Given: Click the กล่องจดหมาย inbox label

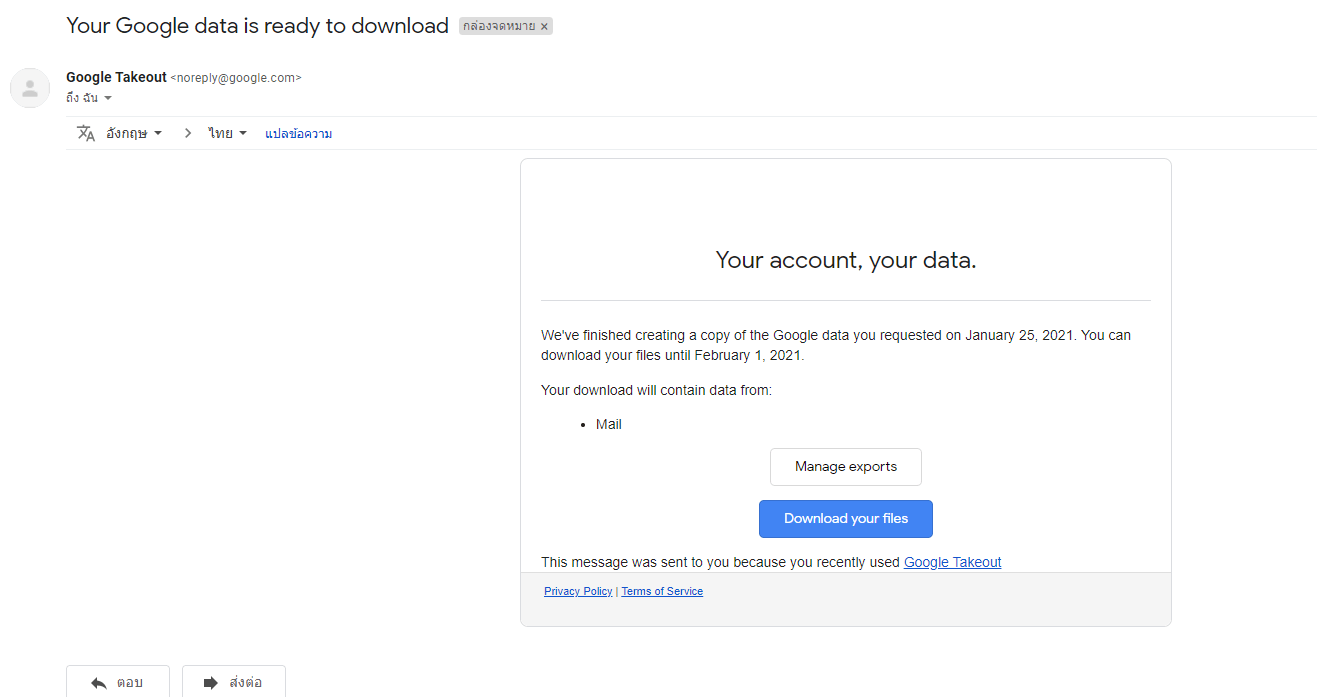Looking at the screenshot, I should [x=499, y=27].
